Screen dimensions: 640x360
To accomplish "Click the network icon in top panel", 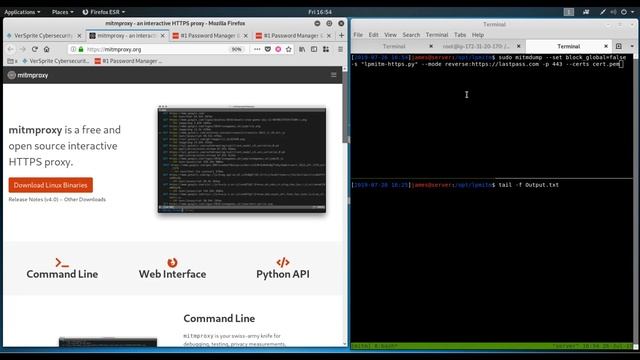I will click(x=586, y=12).
